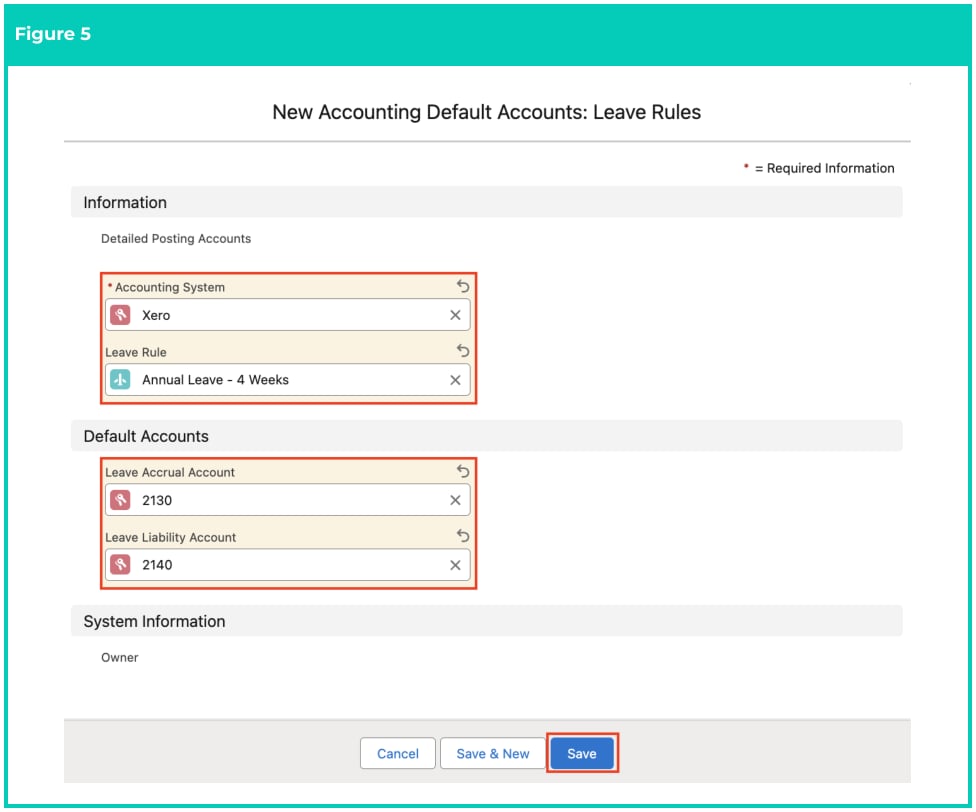Screen dimensions: 976x812
Task: Click the Detailed Posting Accounts text
Action: point(176,239)
